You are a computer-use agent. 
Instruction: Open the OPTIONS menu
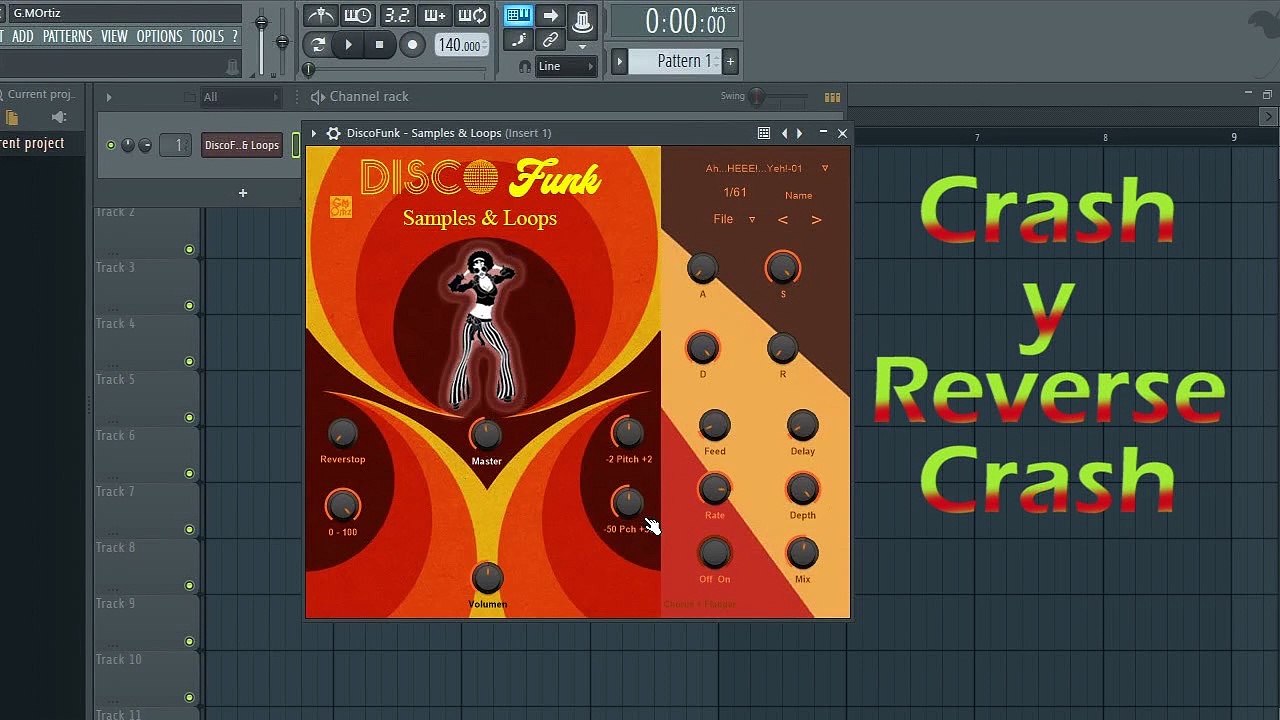point(159,36)
